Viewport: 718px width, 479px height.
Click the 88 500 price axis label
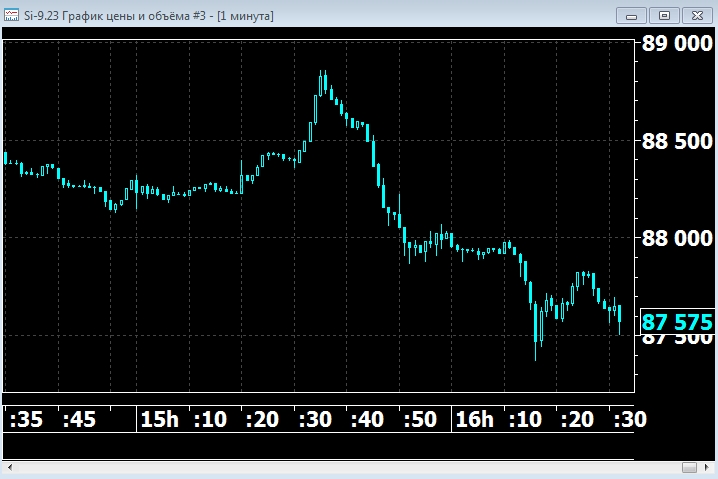tap(676, 141)
